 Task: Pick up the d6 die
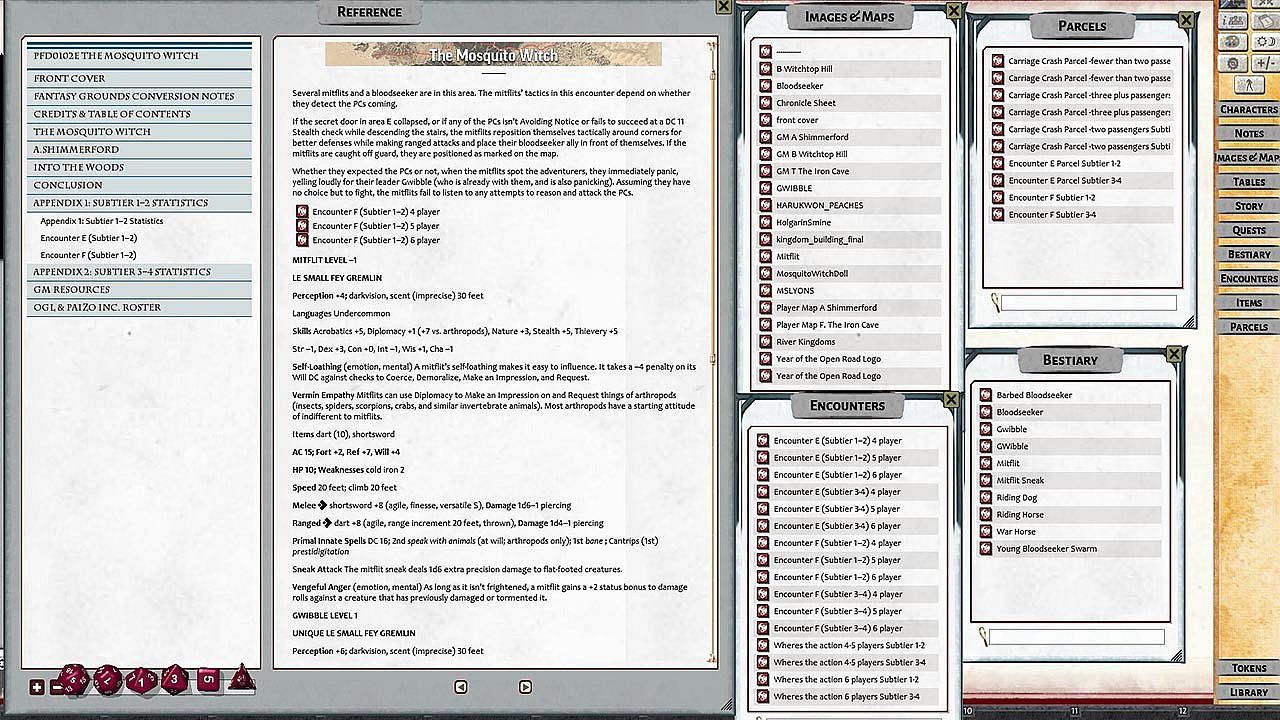(208, 680)
